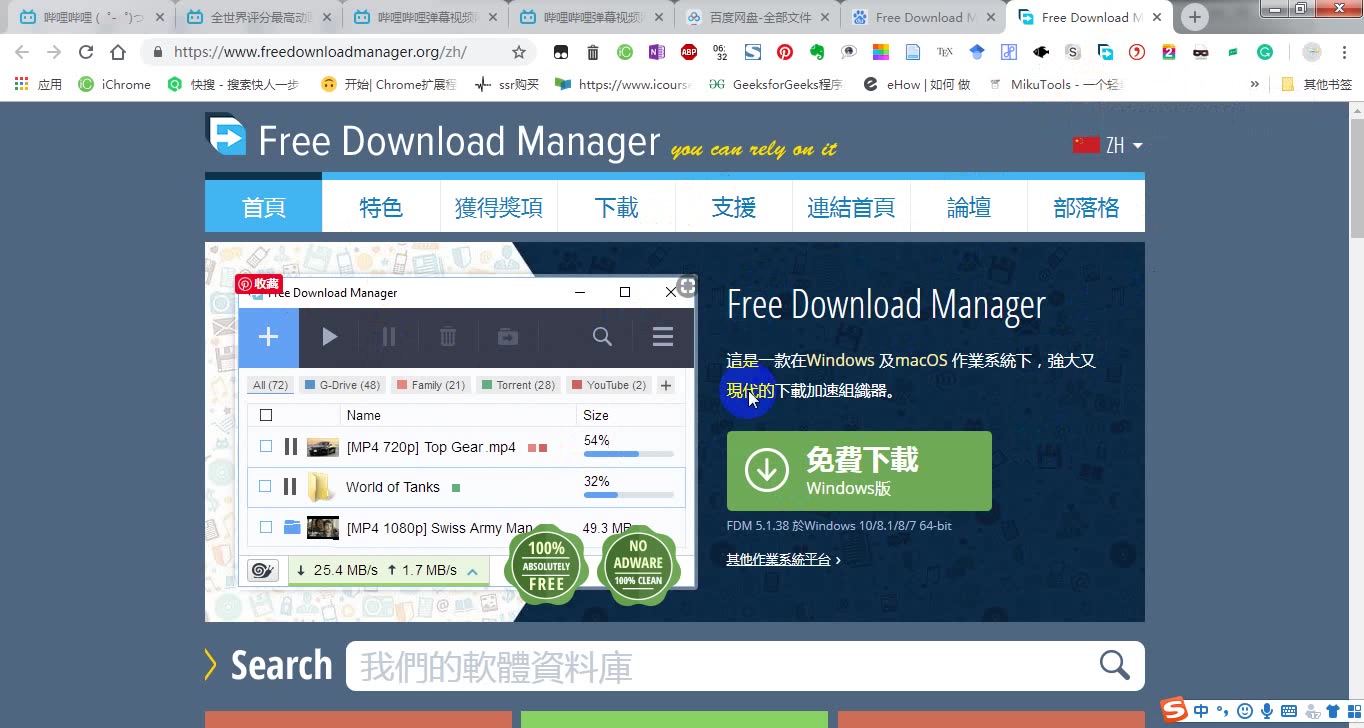1364x728 pixels.
Task: Click the Sogou S input icon
Action: (x=1174, y=711)
